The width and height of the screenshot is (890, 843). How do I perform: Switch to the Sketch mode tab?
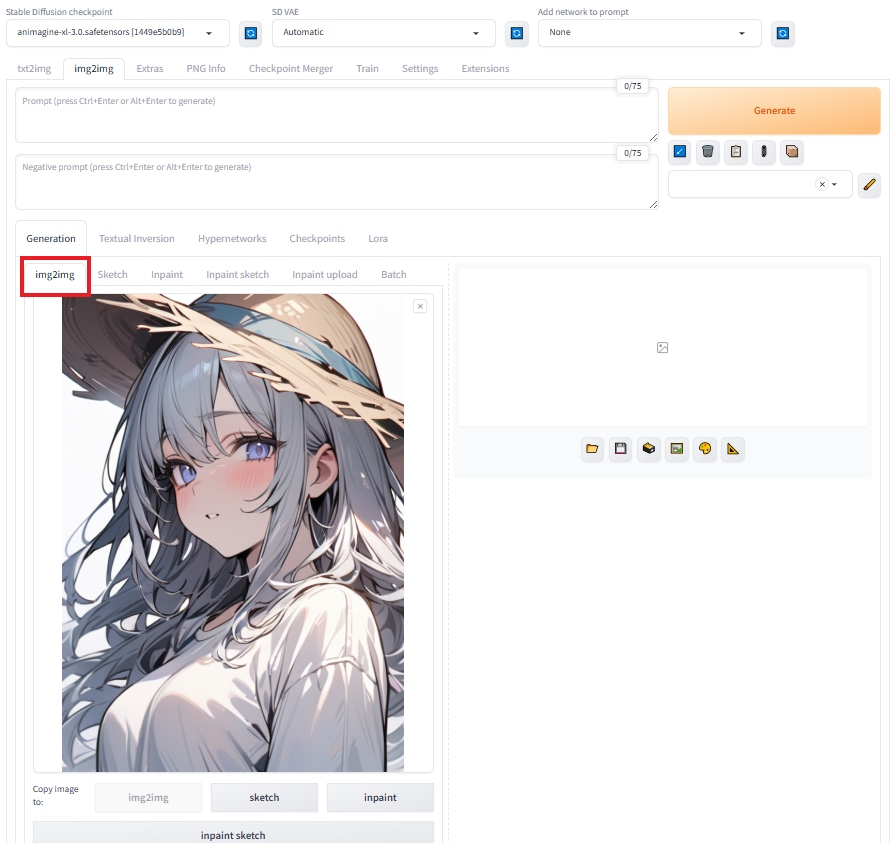112,275
